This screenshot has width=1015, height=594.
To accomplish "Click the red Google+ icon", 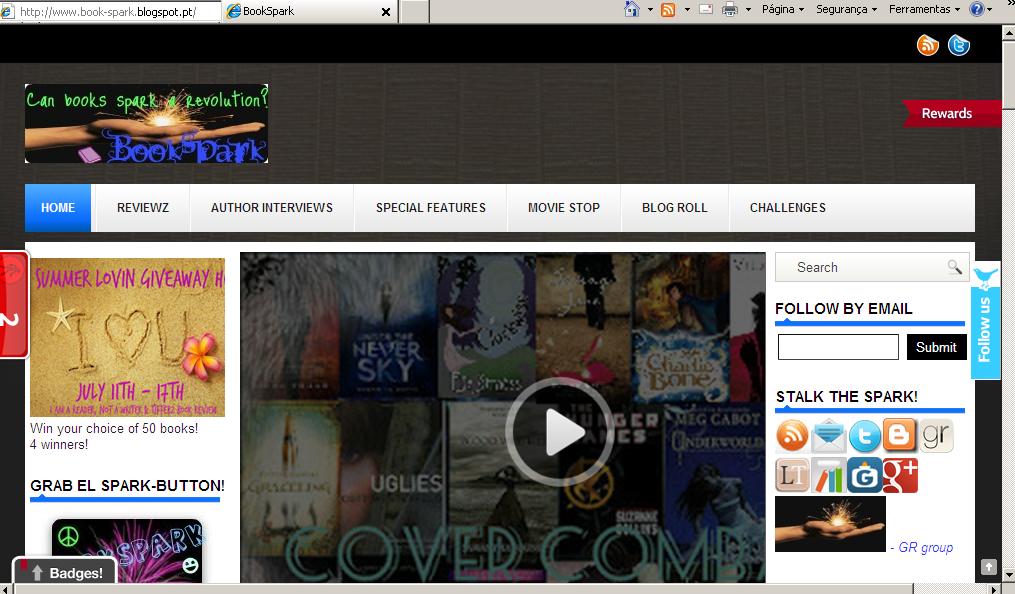I will [x=900, y=475].
